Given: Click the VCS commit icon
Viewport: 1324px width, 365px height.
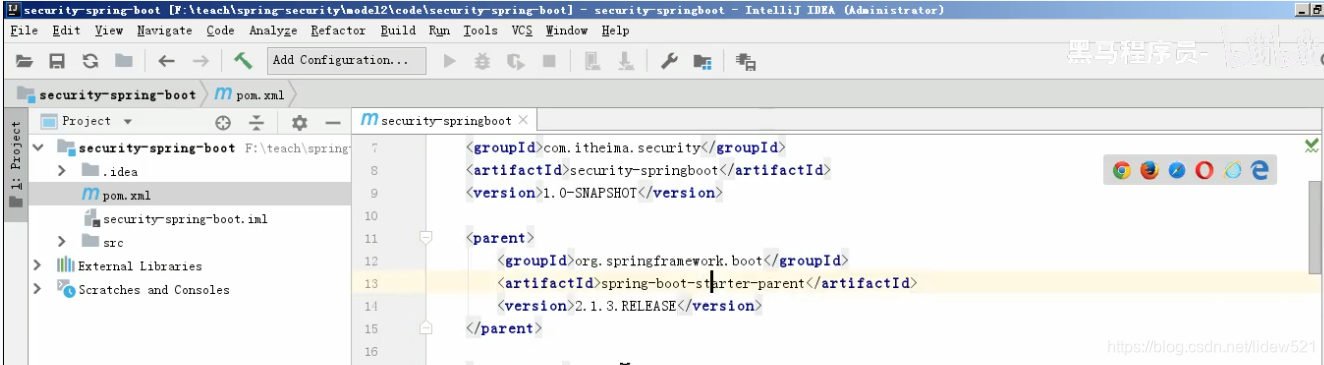Looking at the screenshot, I should point(625,61).
